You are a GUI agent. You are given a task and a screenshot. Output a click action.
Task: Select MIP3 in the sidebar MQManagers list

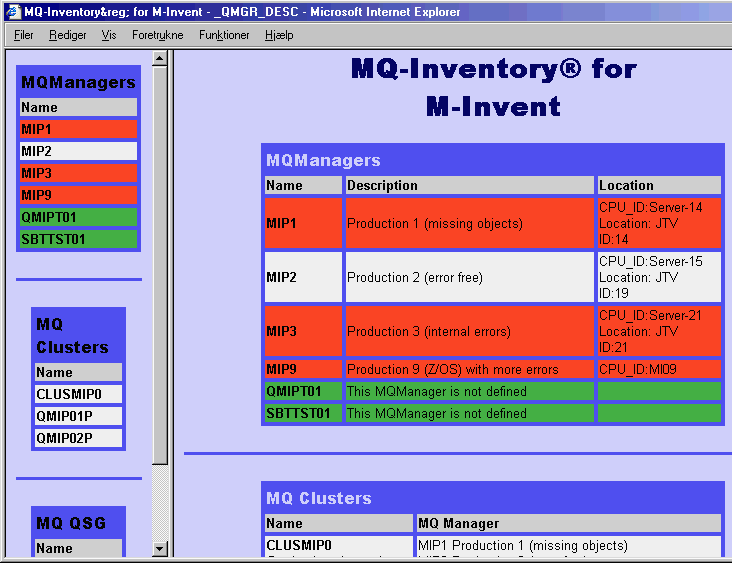click(x=78, y=173)
